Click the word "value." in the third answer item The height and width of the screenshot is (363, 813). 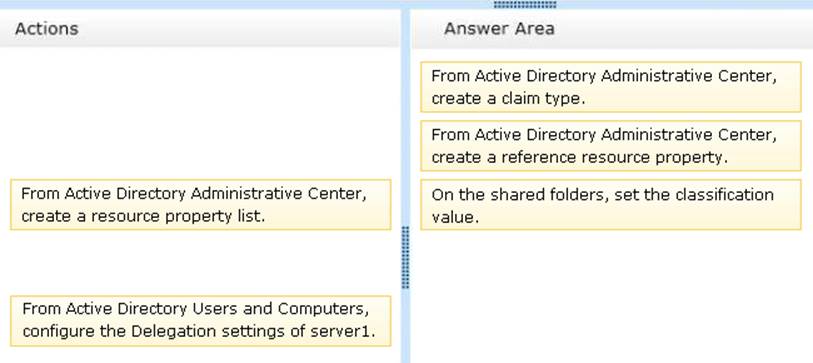click(x=455, y=217)
